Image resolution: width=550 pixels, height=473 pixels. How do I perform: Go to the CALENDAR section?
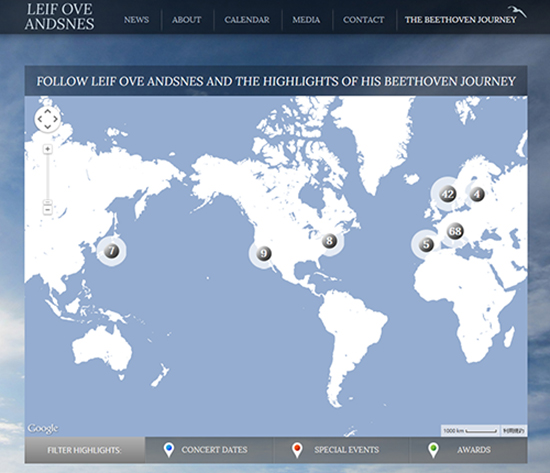pos(247,20)
